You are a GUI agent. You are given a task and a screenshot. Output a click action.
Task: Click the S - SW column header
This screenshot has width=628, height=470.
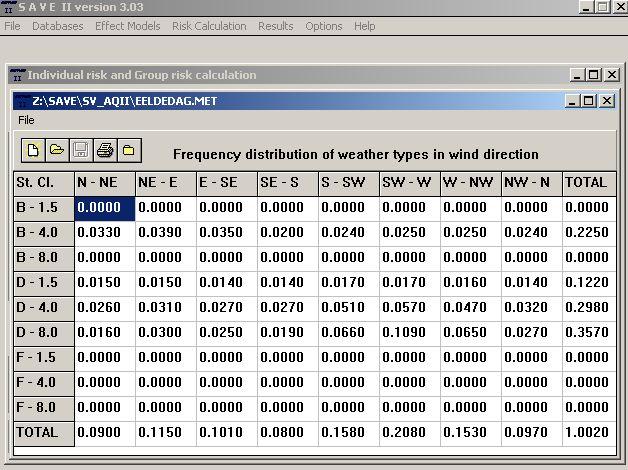pyautogui.click(x=348, y=183)
